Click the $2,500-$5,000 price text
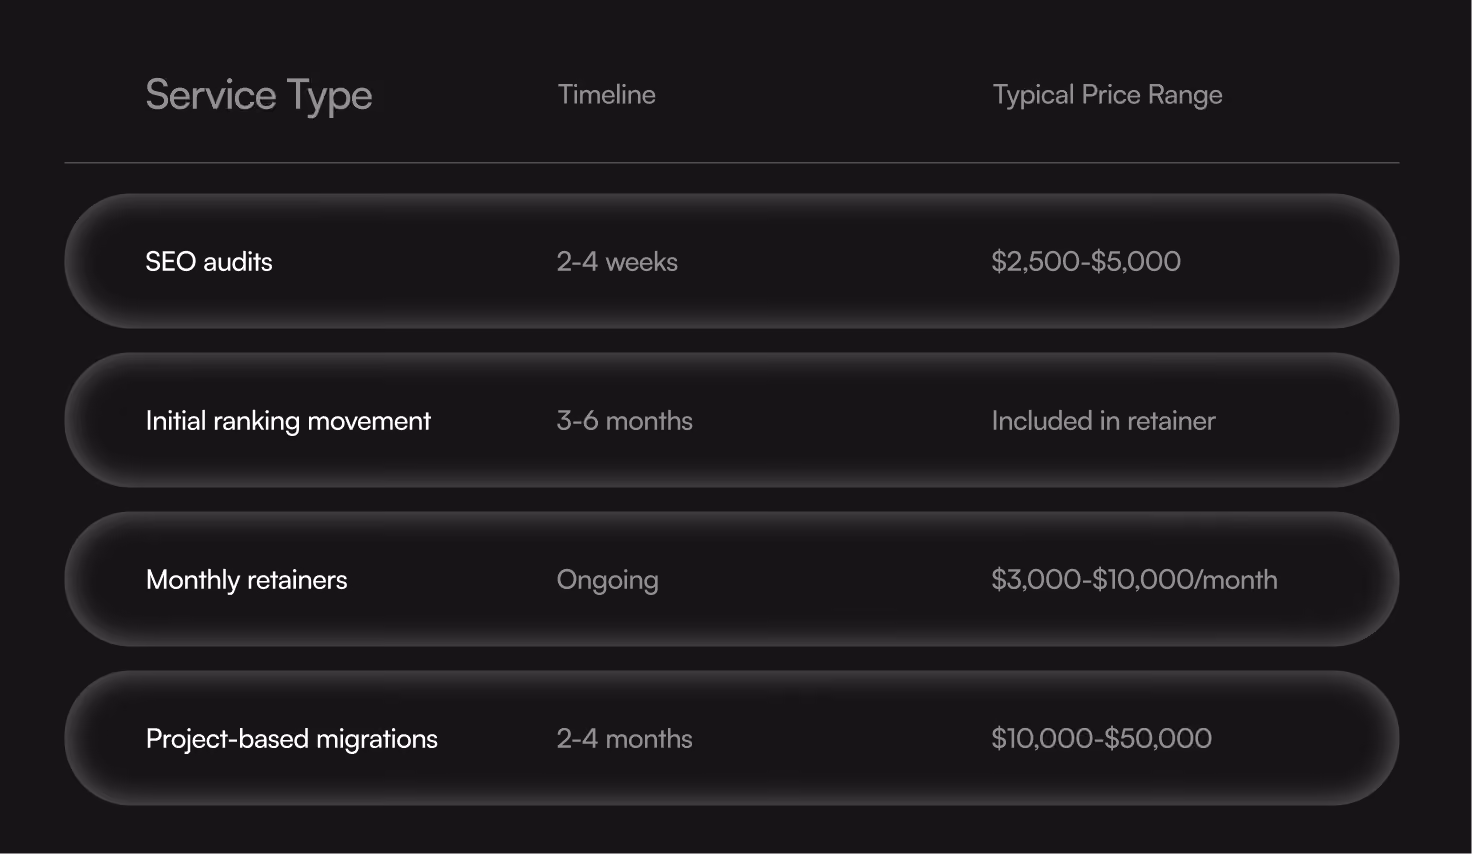The width and height of the screenshot is (1472, 854). tap(1086, 262)
